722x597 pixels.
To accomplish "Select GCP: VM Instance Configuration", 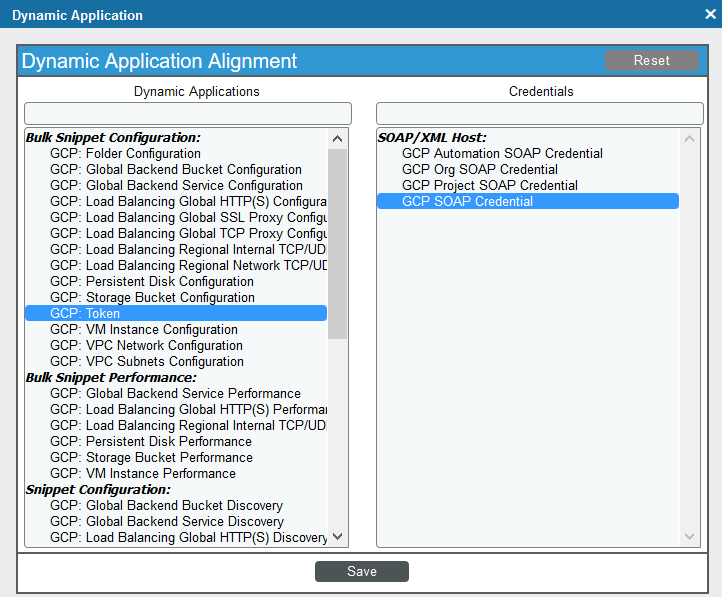I will click(176, 330).
